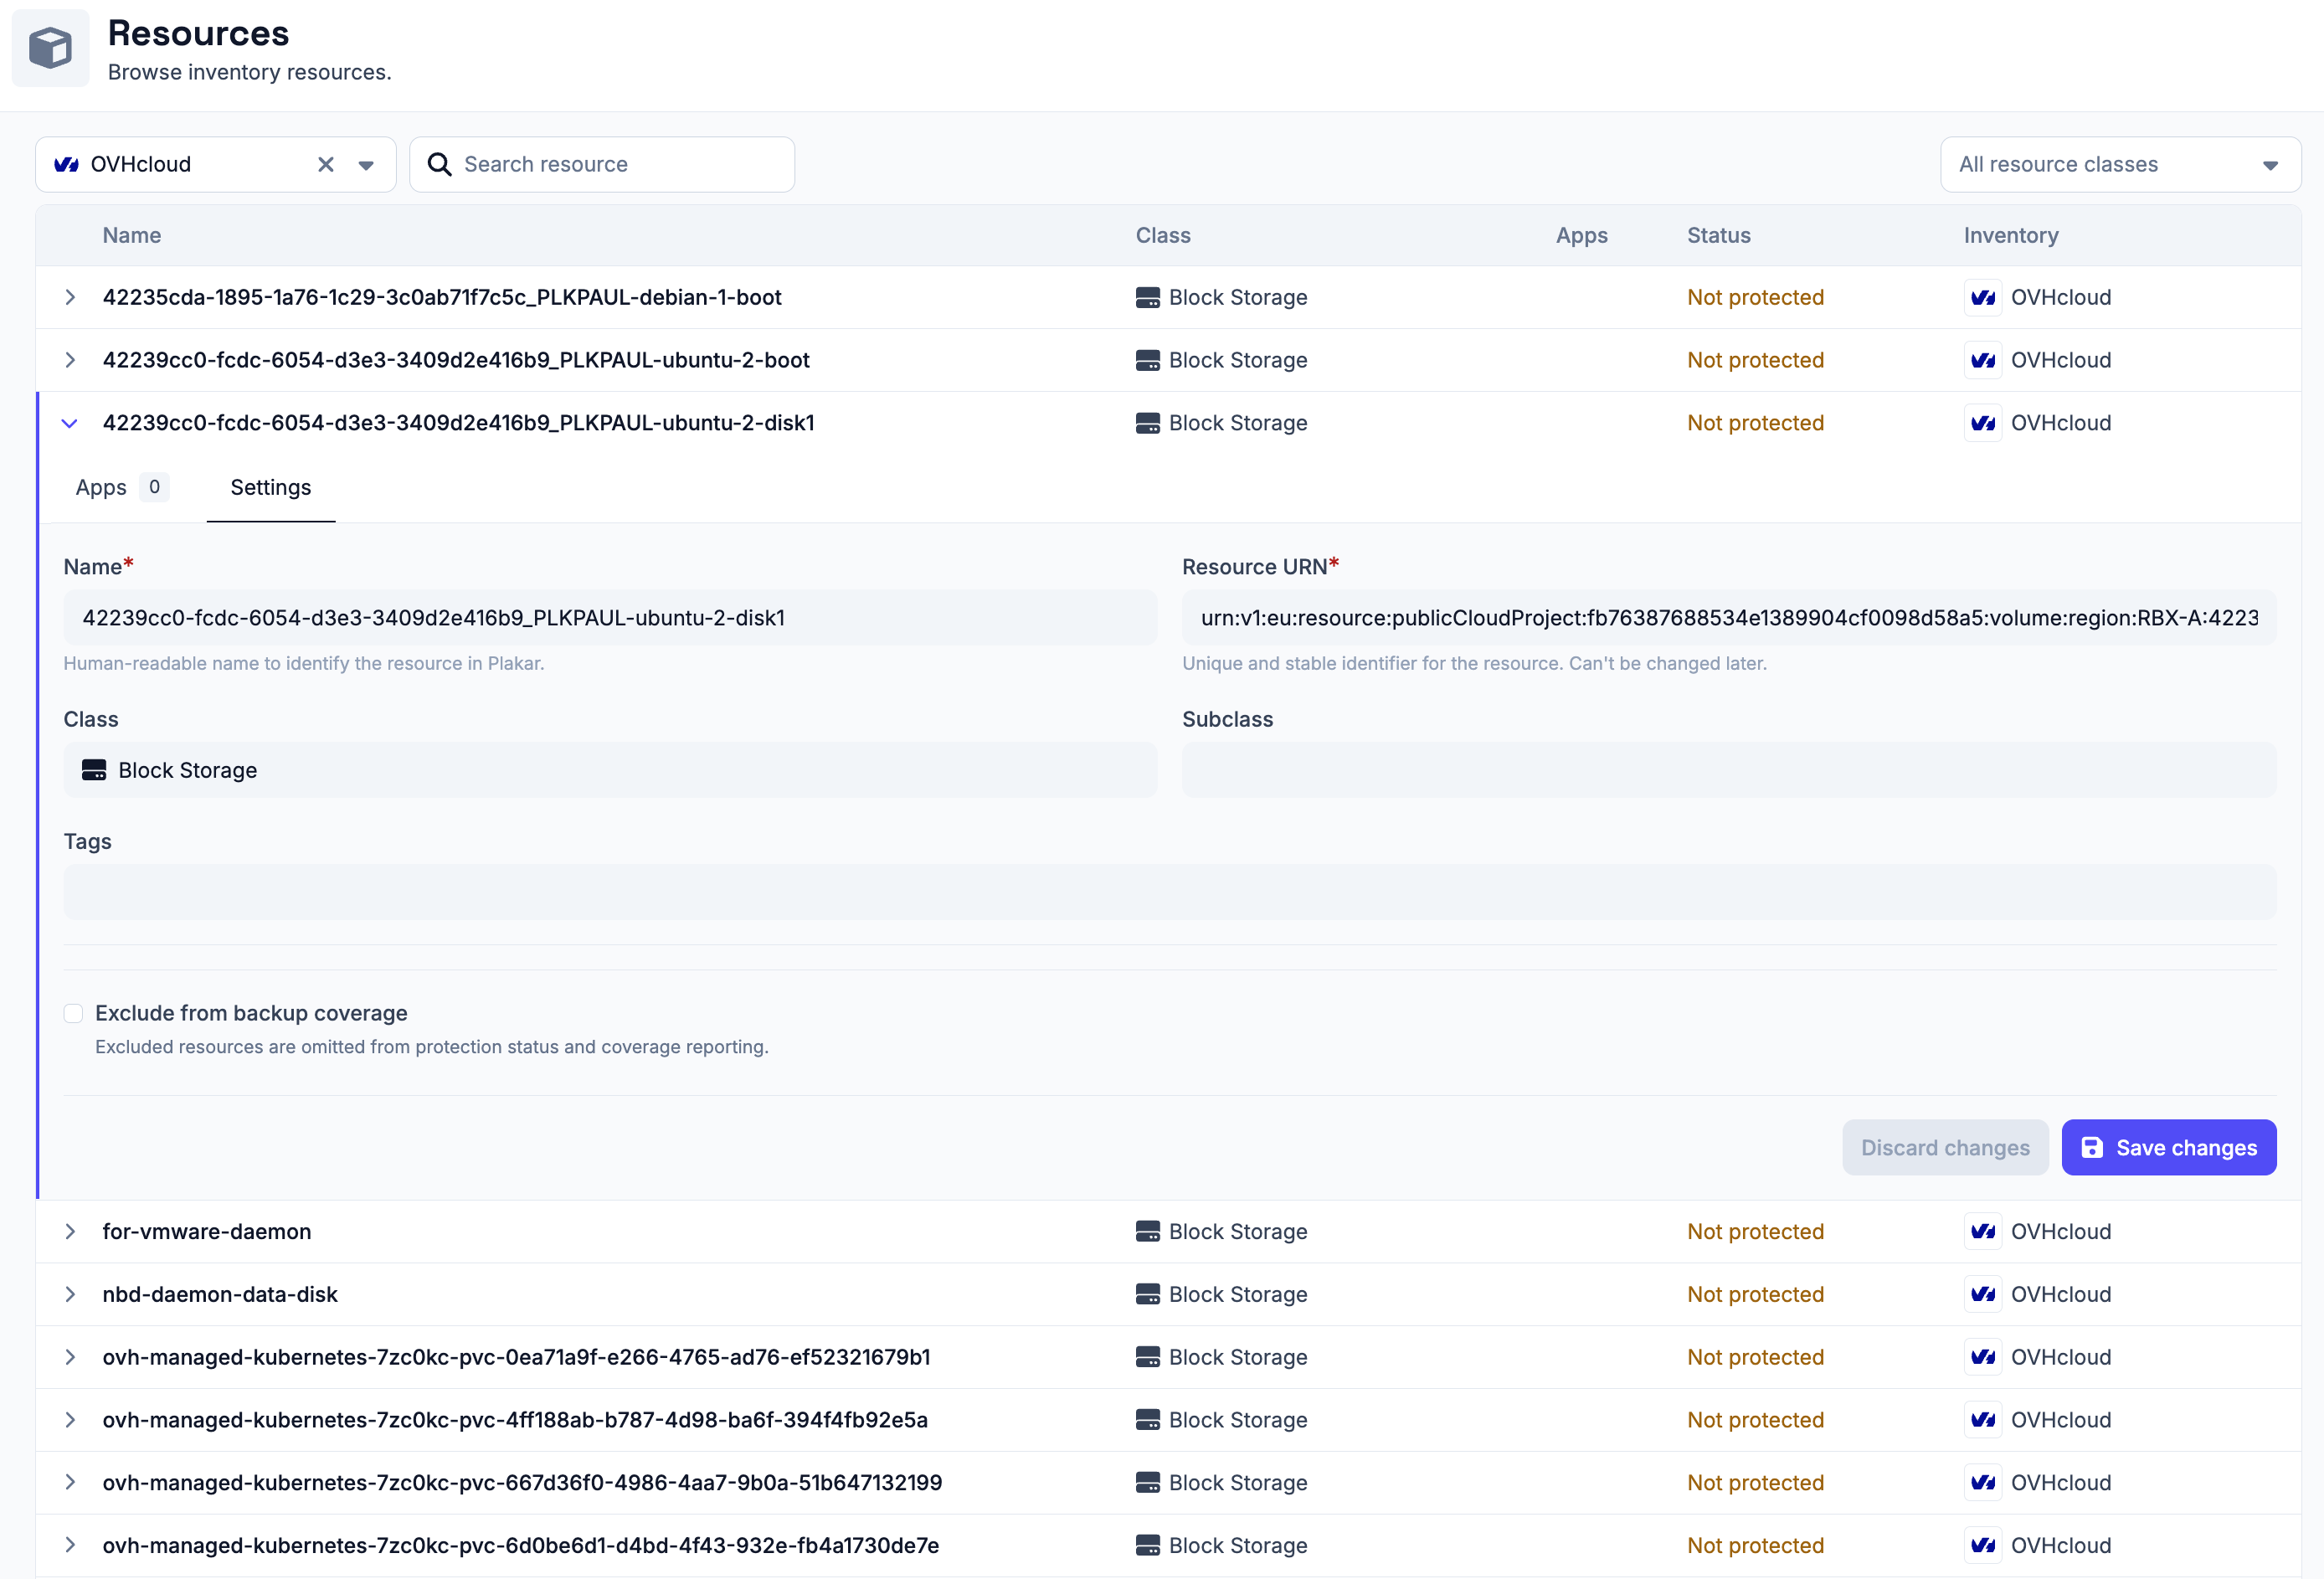Image resolution: width=2324 pixels, height=1579 pixels.
Task: Open the OVHcloud inventory dropdown
Action: coord(366,165)
